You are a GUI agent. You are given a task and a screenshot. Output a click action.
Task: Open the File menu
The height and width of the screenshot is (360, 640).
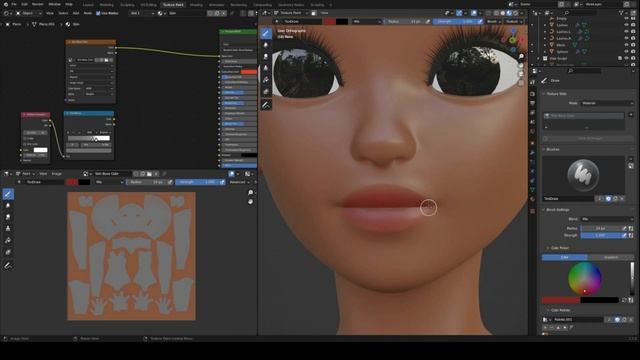tap(14, 4)
